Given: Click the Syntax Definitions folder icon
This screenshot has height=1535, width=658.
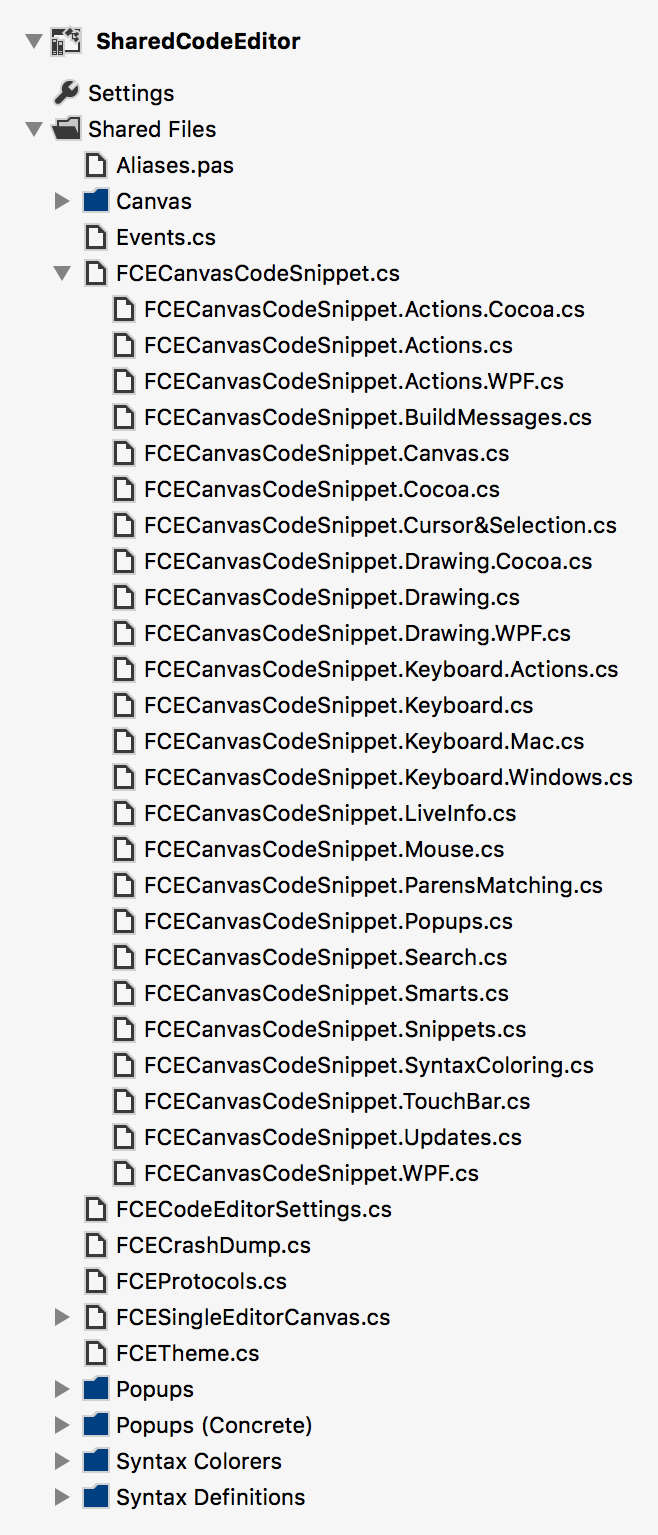Looking at the screenshot, I should pos(95,1497).
